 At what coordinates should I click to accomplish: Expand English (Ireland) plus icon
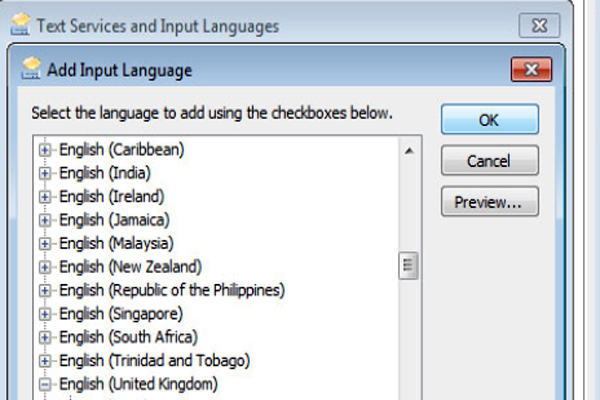(x=44, y=196)
